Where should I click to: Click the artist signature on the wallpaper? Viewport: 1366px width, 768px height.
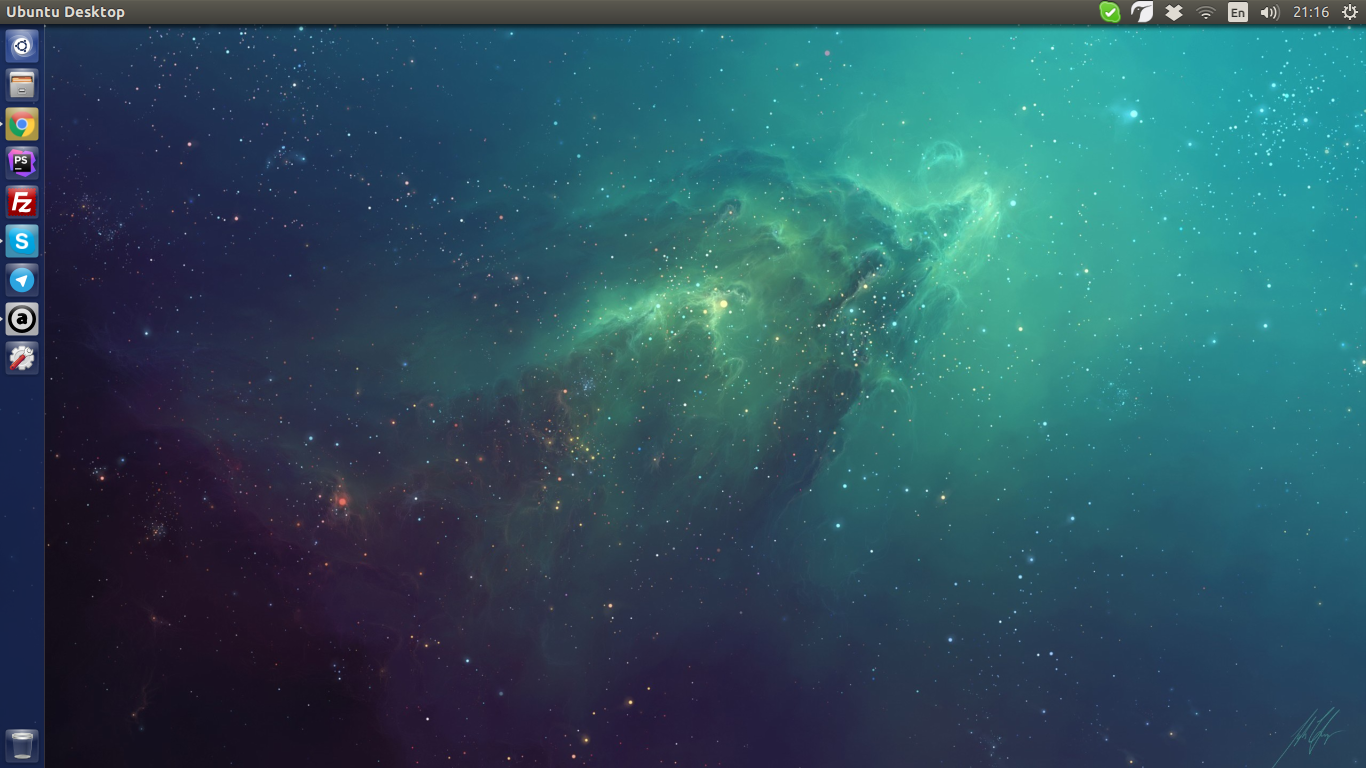pyautogui.click(x=1311, y=737)
